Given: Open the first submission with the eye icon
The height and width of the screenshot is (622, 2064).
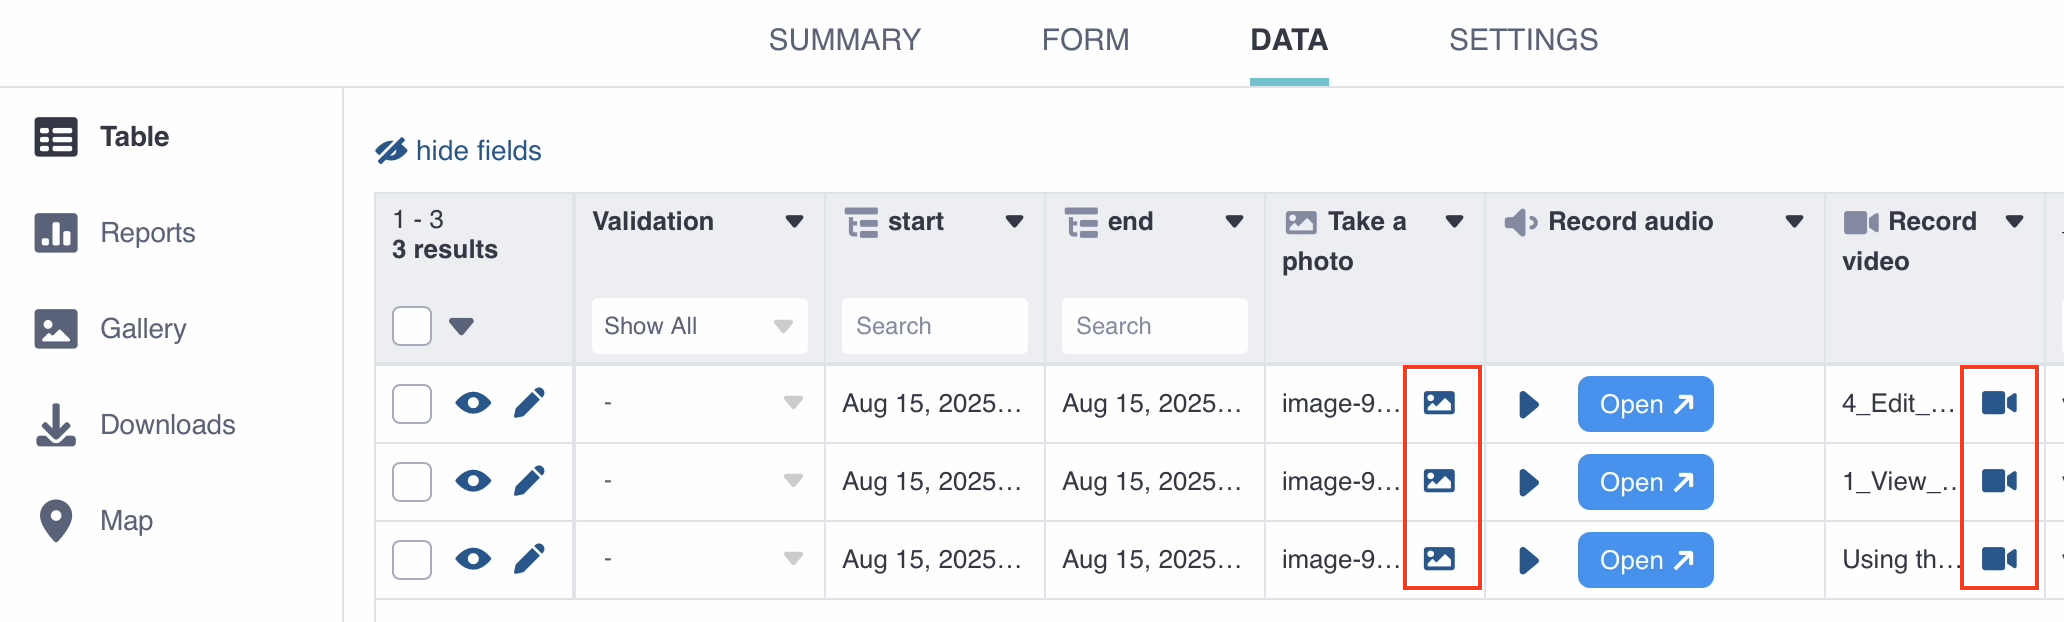Looking at the screenshot, I should (473, 403).
